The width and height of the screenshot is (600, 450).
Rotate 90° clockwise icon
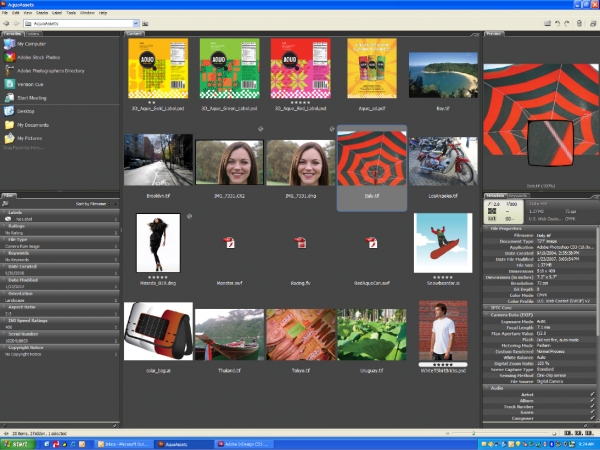click(565, 22)
